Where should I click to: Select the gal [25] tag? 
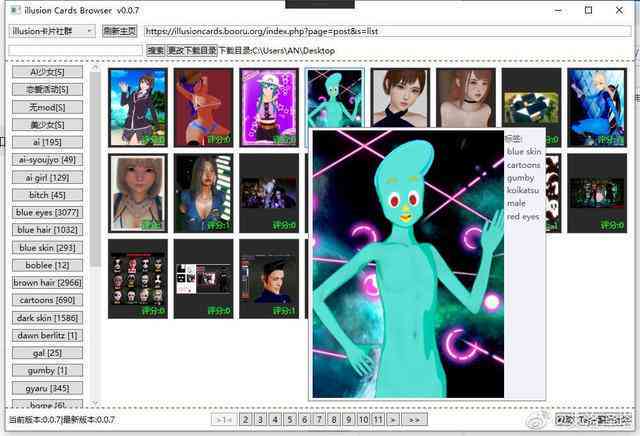click(x=47, y=353)
